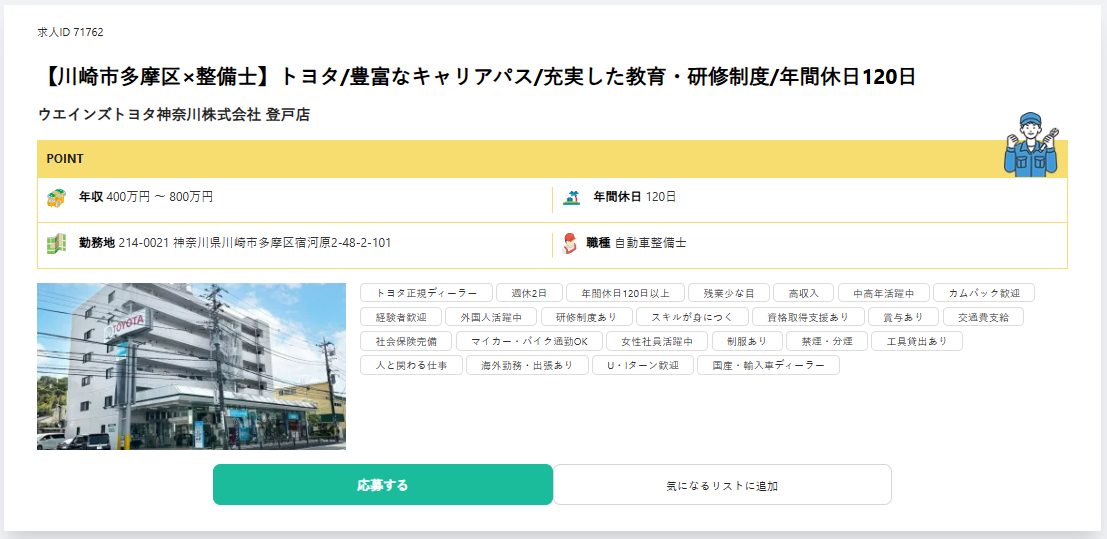This screenshot has height=539, width=1107.
Task: Select the 人と関わる仕事 tag
Action: [x=412, y=365]
